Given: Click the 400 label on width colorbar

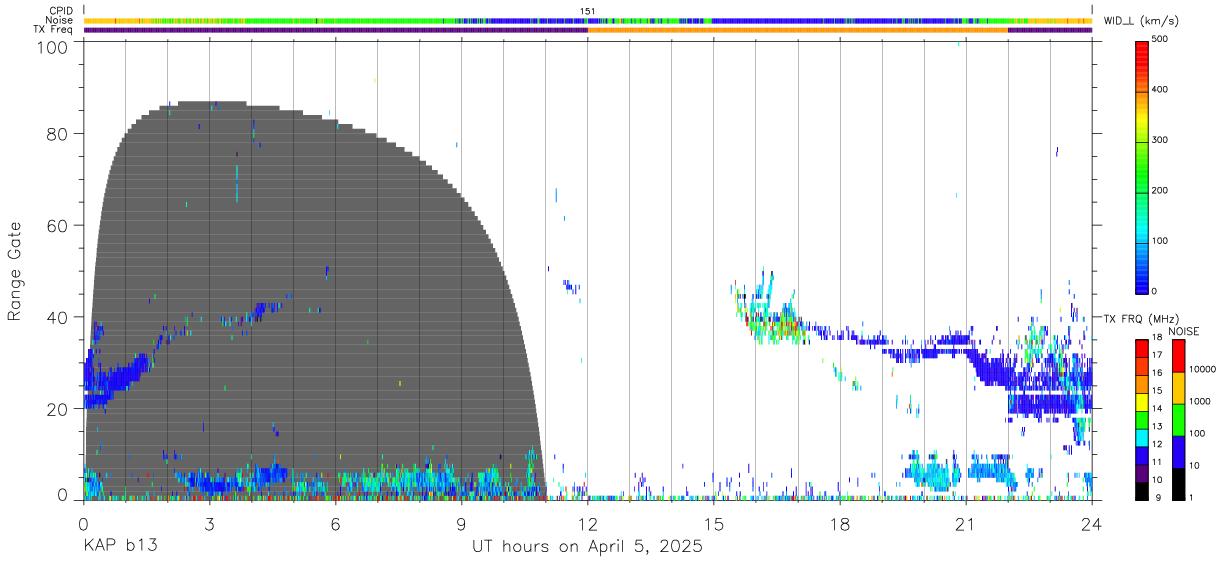Looking at the screenshot, I should [x=1160, y=89].
